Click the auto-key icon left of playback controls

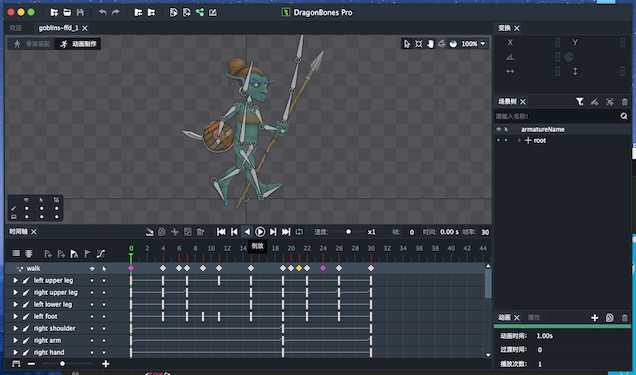[150, 232]
